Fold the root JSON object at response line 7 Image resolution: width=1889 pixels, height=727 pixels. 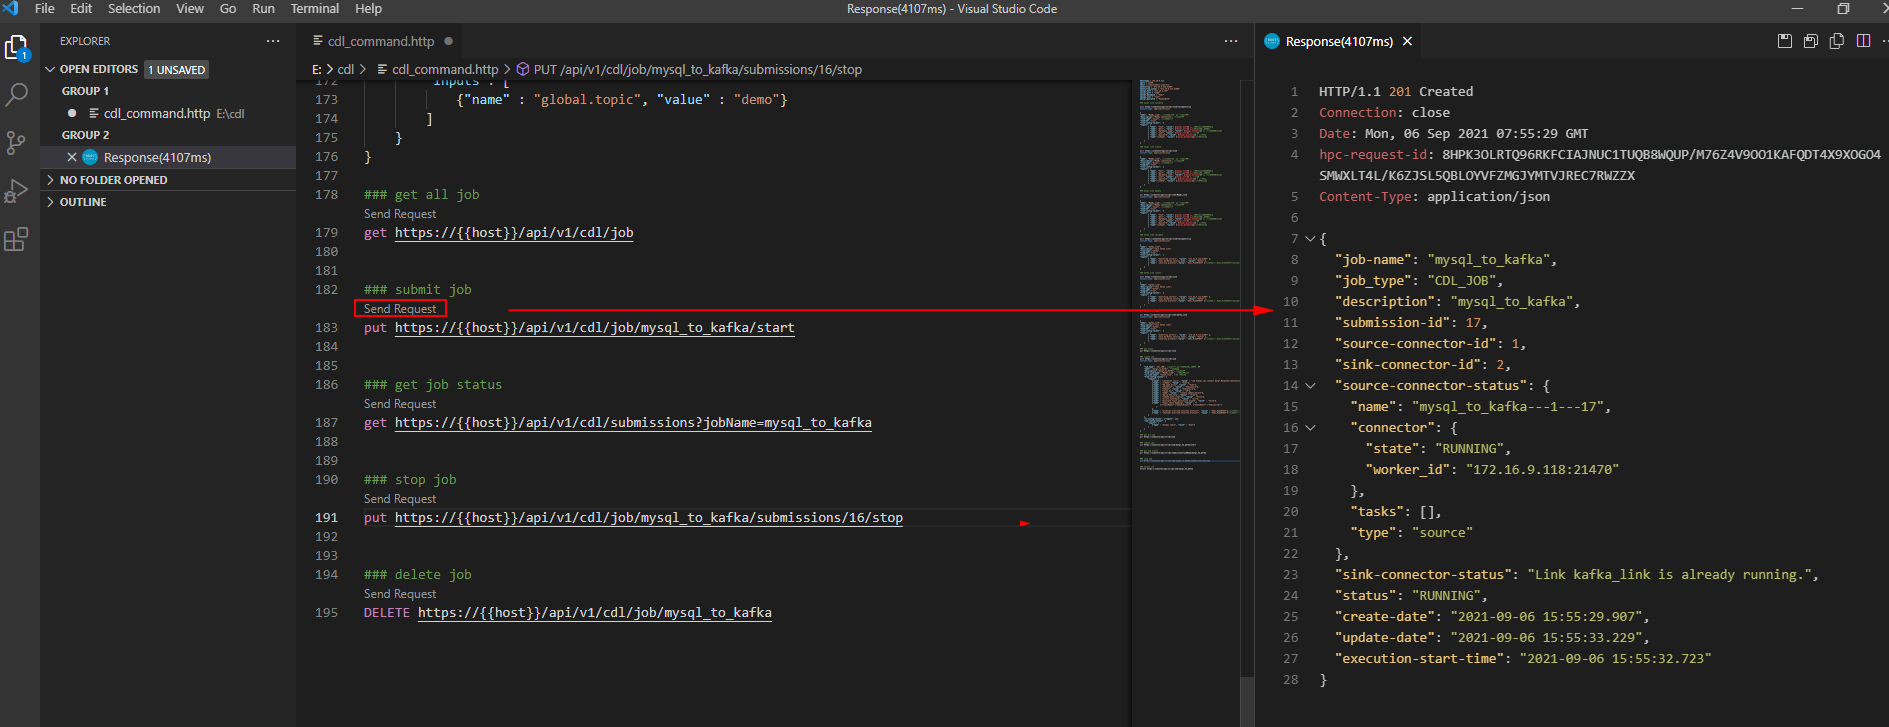coord(1310,239)
